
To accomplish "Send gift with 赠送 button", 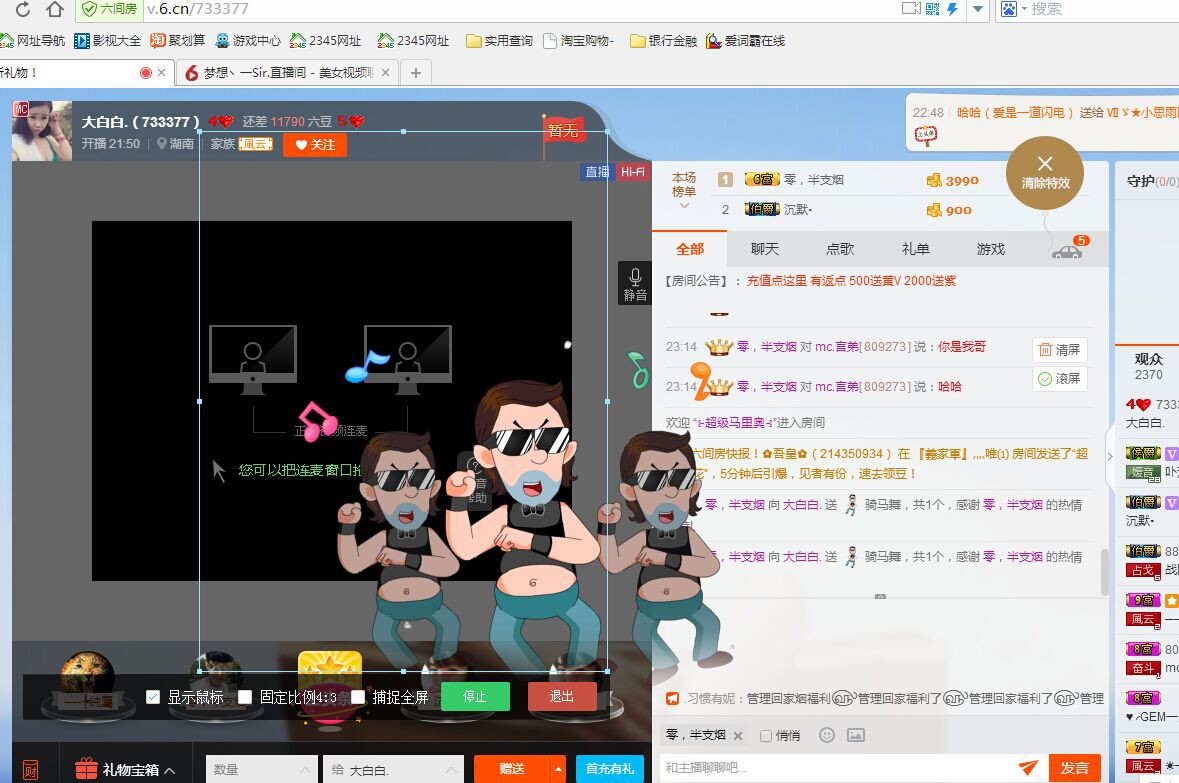I will [x=512, y=769].
